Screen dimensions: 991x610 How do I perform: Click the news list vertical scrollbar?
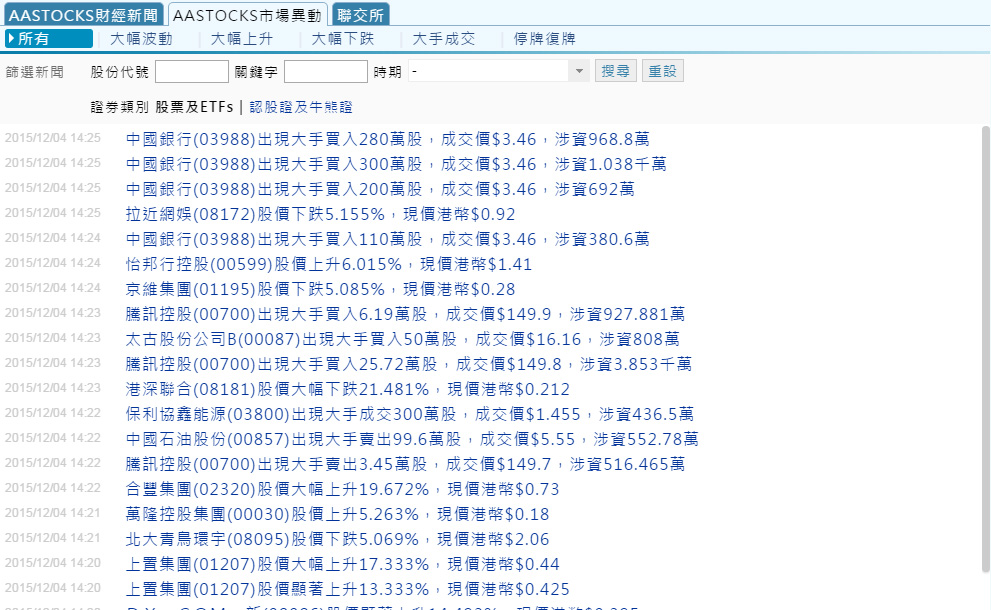tap(985, 350)
